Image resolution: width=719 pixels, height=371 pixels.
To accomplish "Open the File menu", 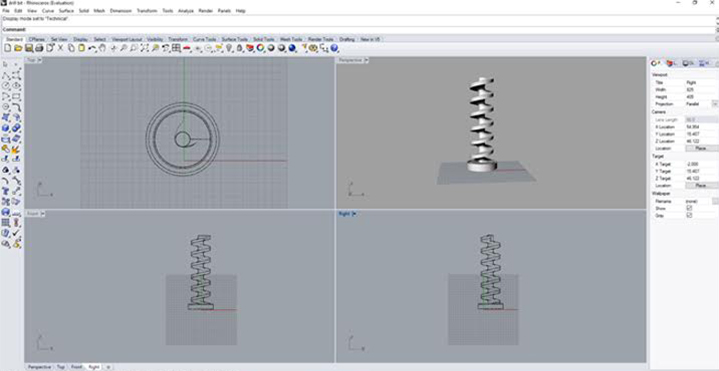I will point(6,11).
